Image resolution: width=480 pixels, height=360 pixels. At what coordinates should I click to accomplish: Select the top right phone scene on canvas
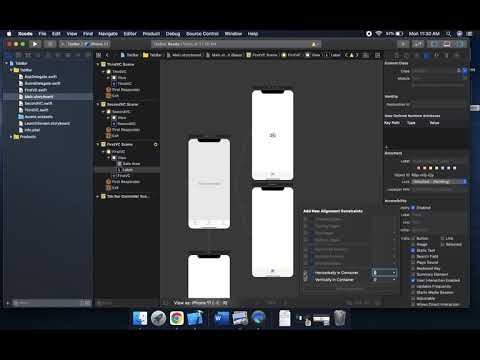click(x=272, y=134)
